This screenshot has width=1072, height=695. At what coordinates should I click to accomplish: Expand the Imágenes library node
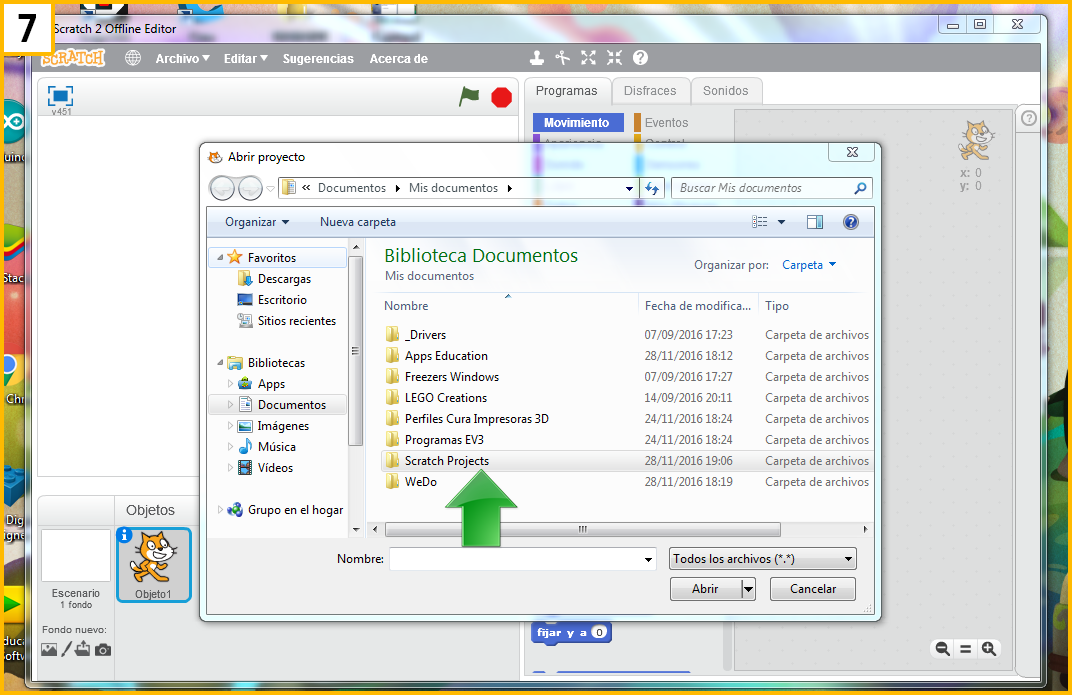pos(230,426)
